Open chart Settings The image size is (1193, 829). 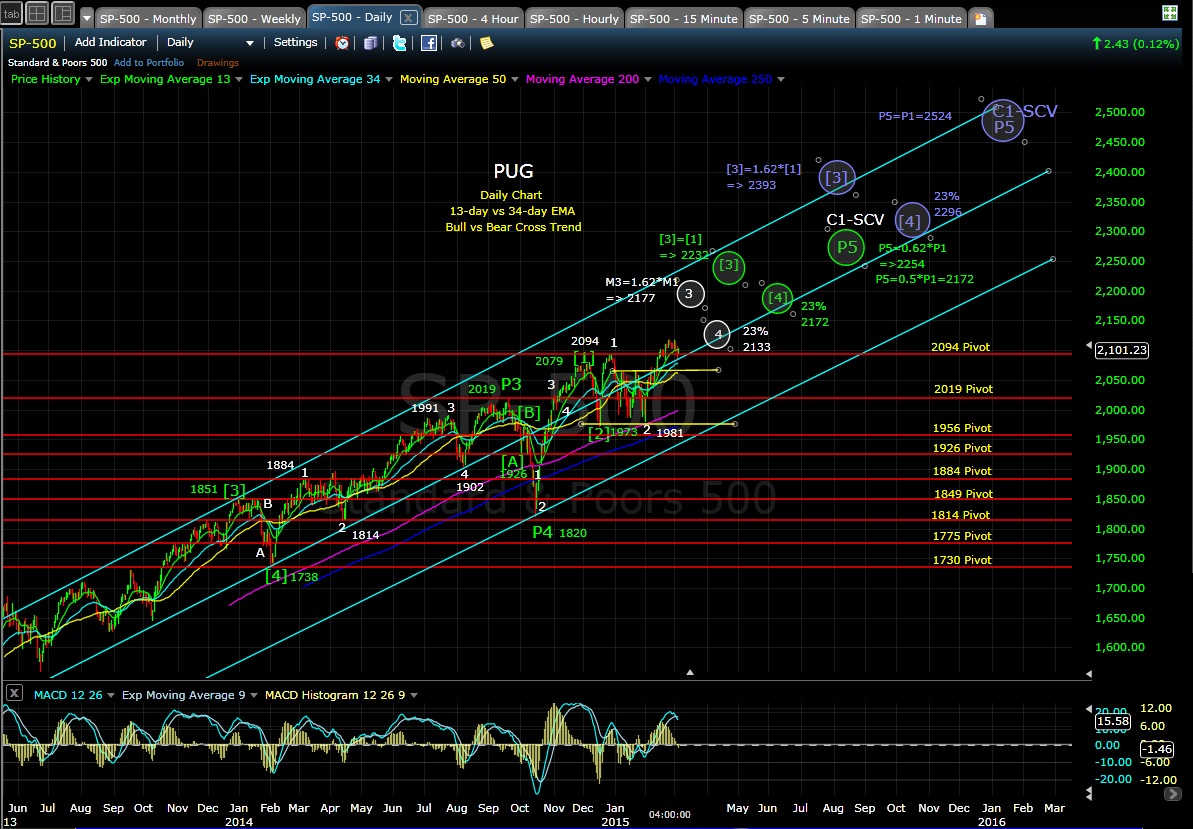point(295,43)
